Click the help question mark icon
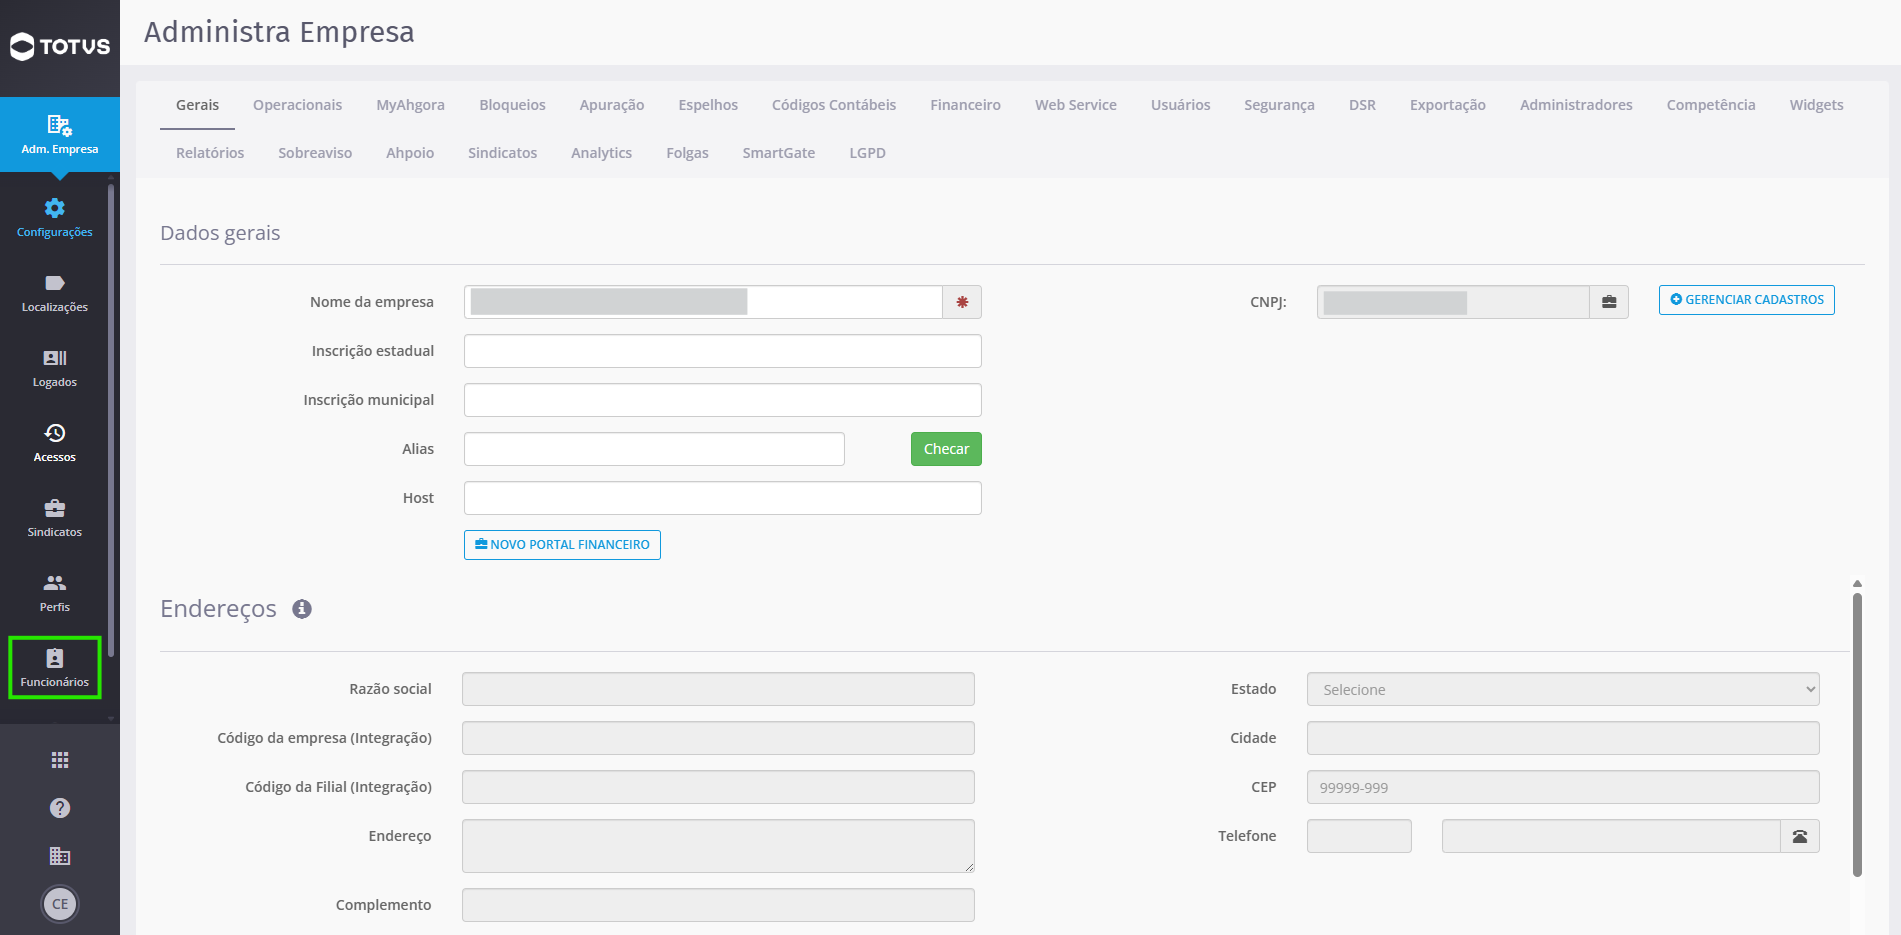 [x=60, y=808]
